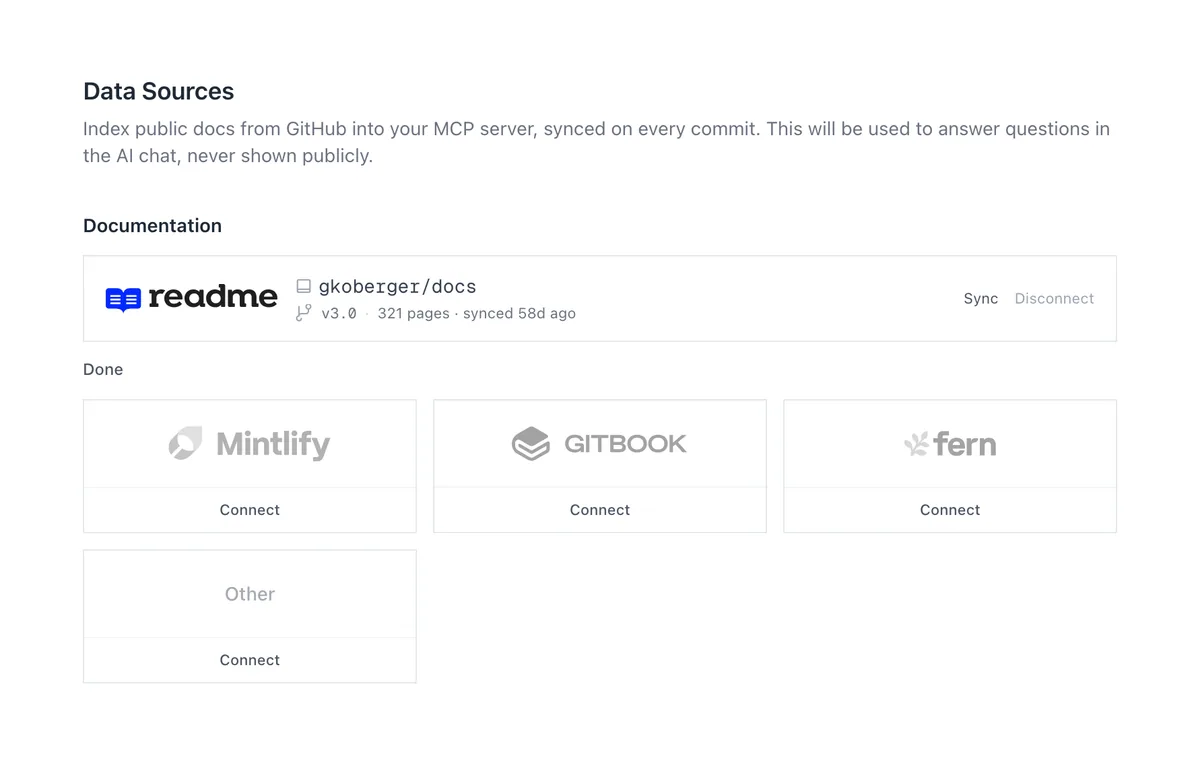Image resolution: width=1200 pixels, height=766 pixels.
Task: Click the GitBook stacked-book logo icon
Action: coord(531,443)
